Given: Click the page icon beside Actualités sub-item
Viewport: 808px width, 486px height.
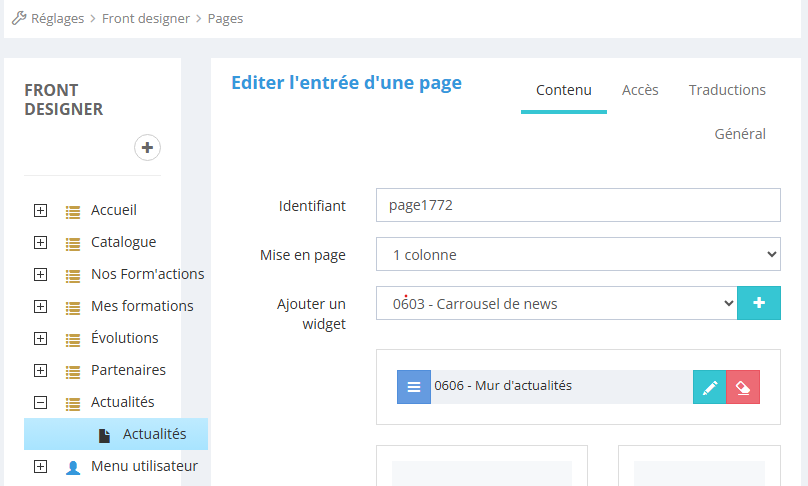Looking at the screenshot, I should [x=104, y=435].
